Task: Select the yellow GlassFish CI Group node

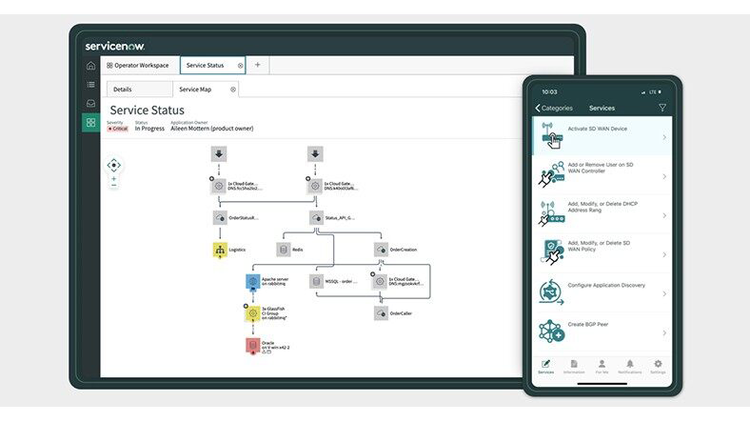Action: click(253, 314)
